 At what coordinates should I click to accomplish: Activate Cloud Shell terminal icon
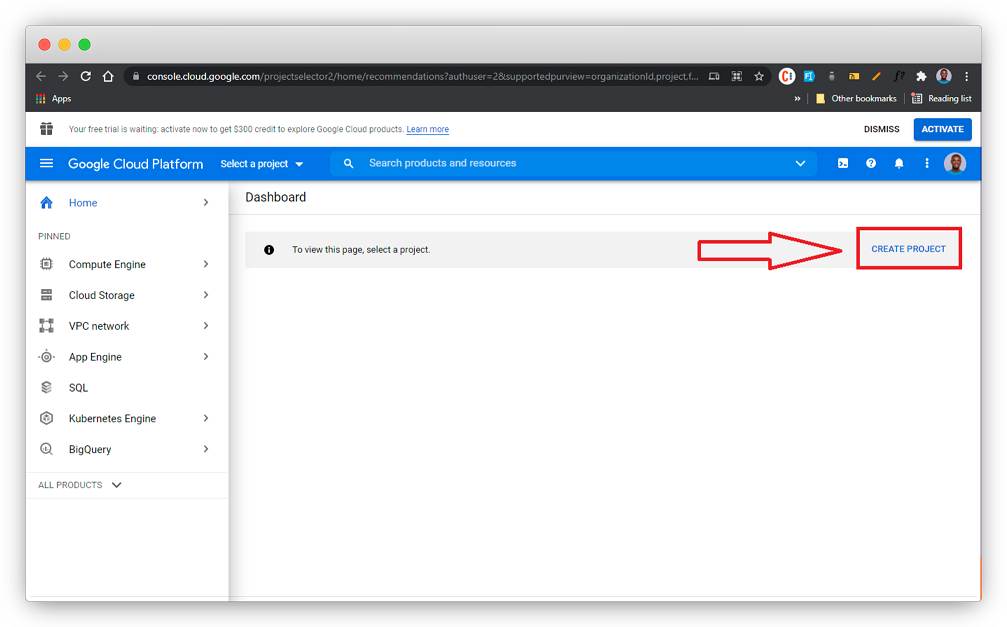point(843,163)
